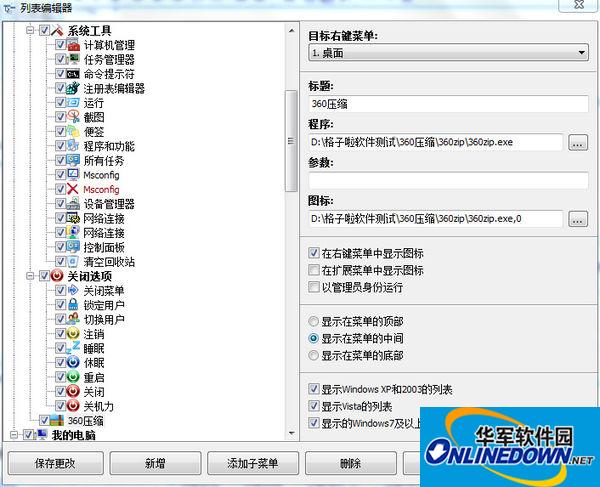Viewport: 600px width, 487px height.
Task: Enable 以管理员身份运行 checkbox
Action: [314, 287]
